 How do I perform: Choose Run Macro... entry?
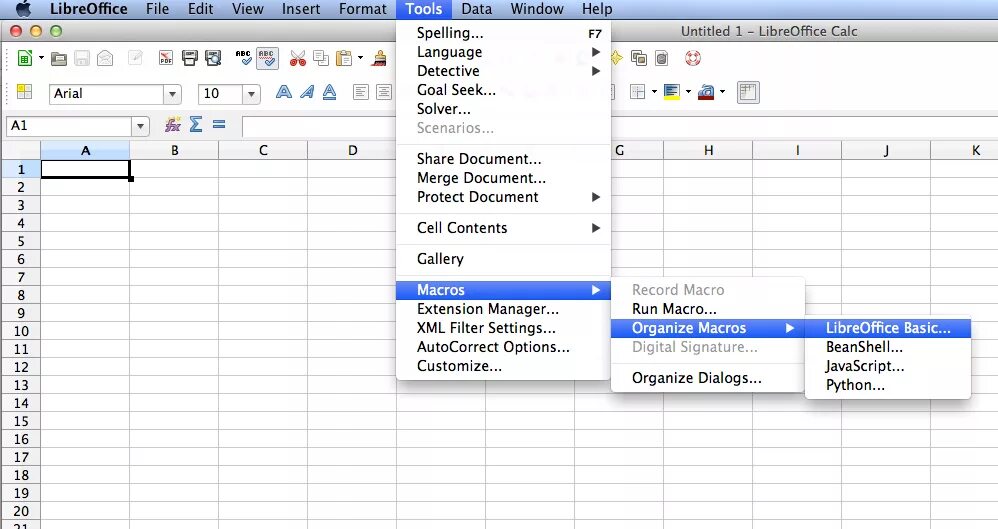[x=708, y=309]
